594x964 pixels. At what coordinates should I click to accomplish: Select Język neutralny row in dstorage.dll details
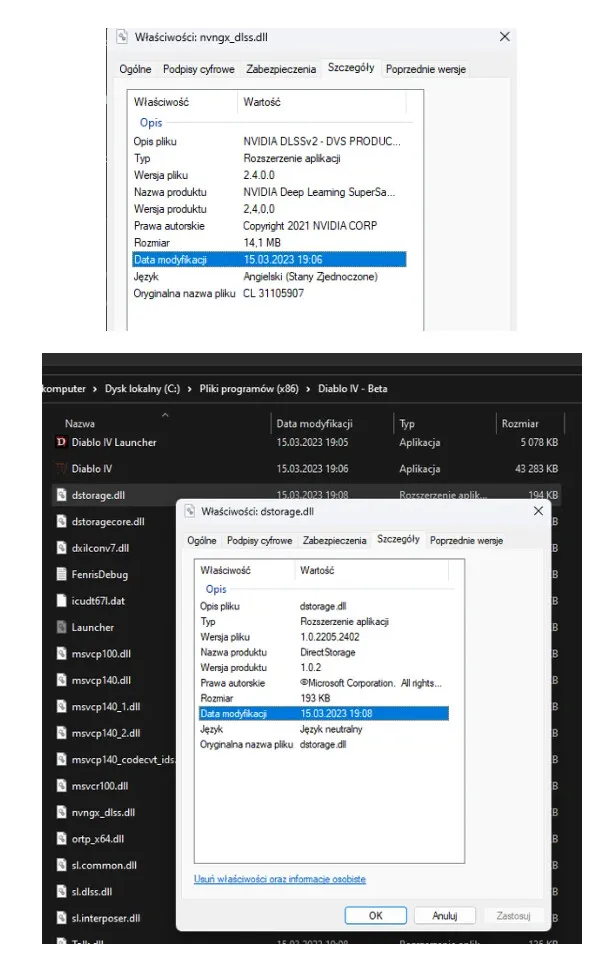[x=324, y=729]
